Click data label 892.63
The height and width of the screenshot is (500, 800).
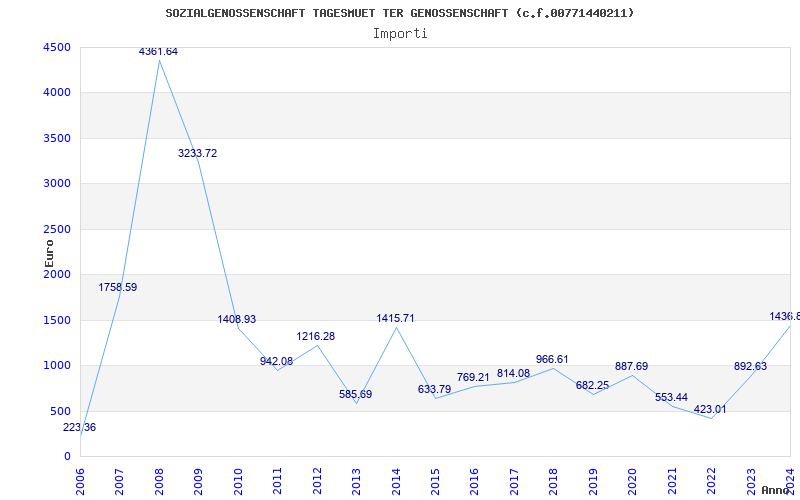[x=751, y=366]
